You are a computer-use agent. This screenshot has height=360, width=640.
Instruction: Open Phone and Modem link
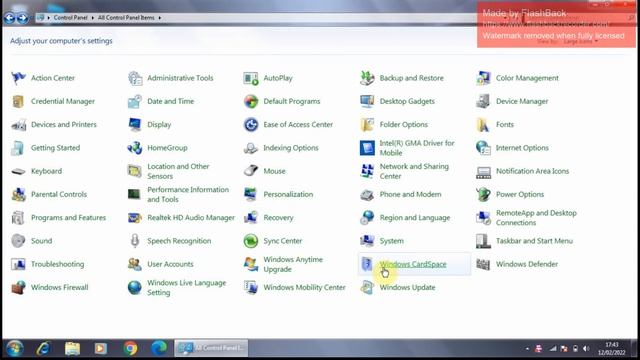pyautogui.click(x=410, y=194)
